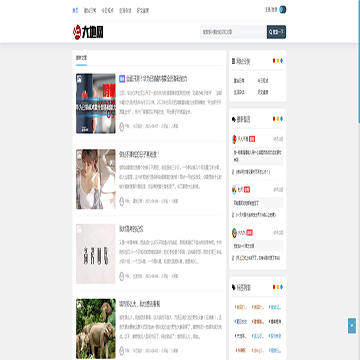The image size is (360, 360).
Task: Click the login/register link at top right
Action: 271,10
